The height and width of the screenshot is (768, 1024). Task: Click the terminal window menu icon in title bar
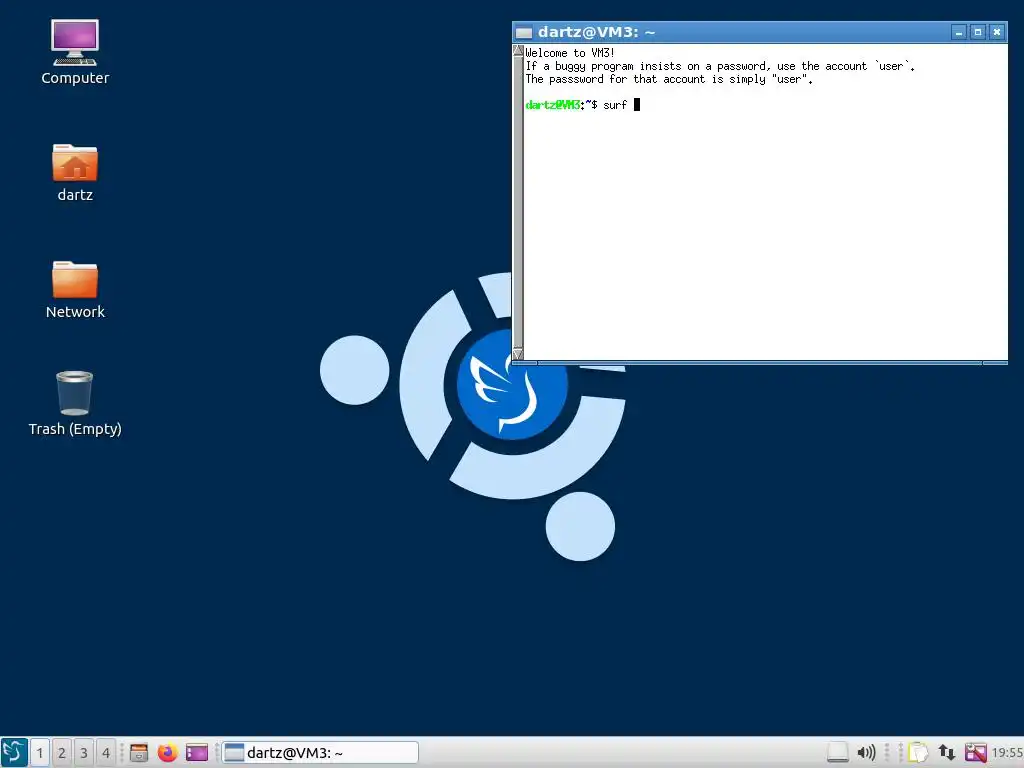(x=524, y=32)
